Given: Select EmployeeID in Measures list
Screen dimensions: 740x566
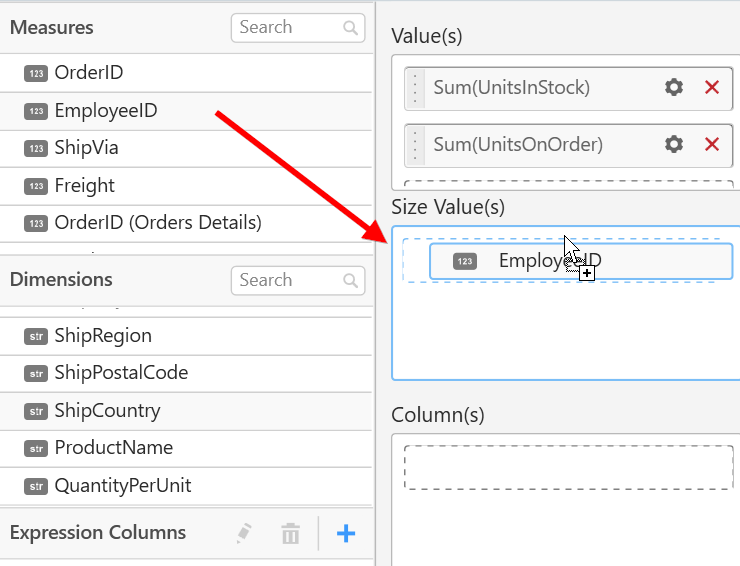Looking at the screenshot, I should pyautogui.click(x=105, y=111).
